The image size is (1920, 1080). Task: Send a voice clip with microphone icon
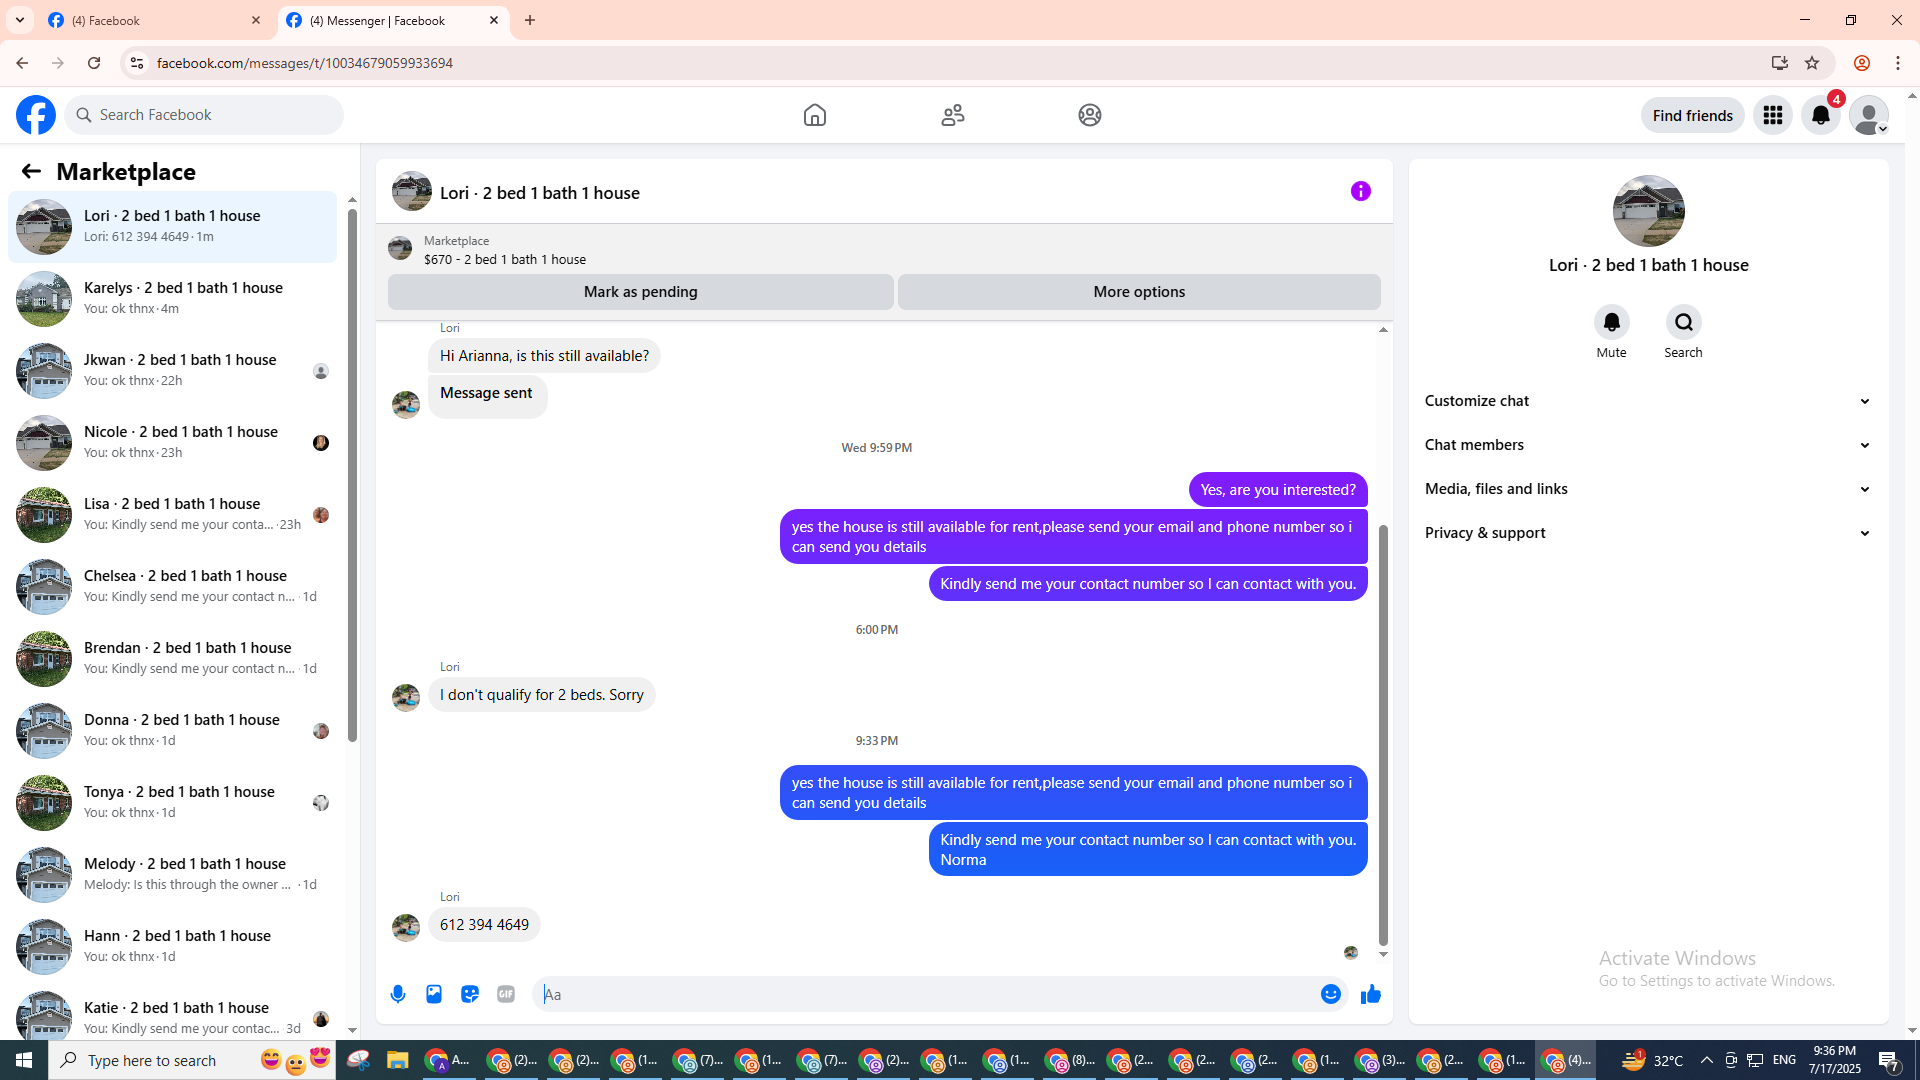[x=398, y=994]
